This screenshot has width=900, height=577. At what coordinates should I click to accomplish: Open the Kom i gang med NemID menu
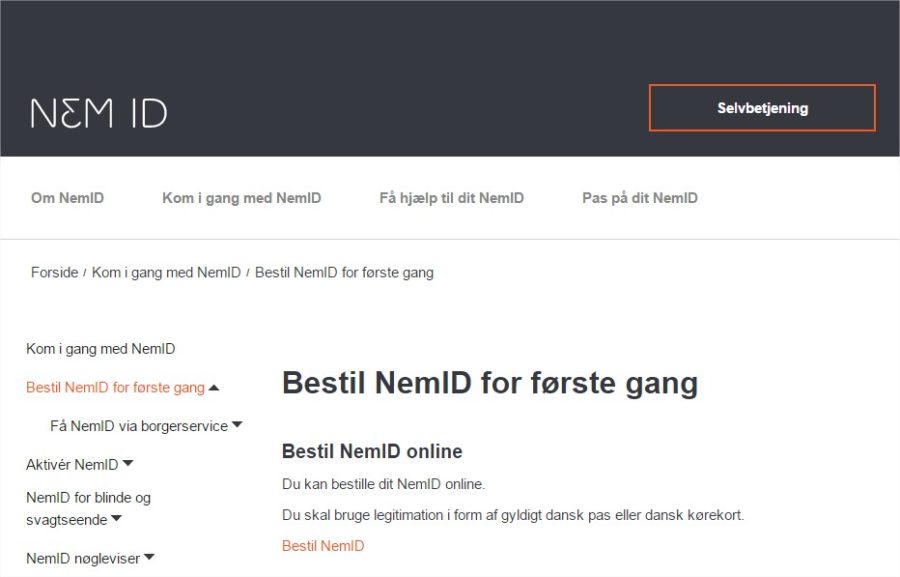click(x=242, y=197)
